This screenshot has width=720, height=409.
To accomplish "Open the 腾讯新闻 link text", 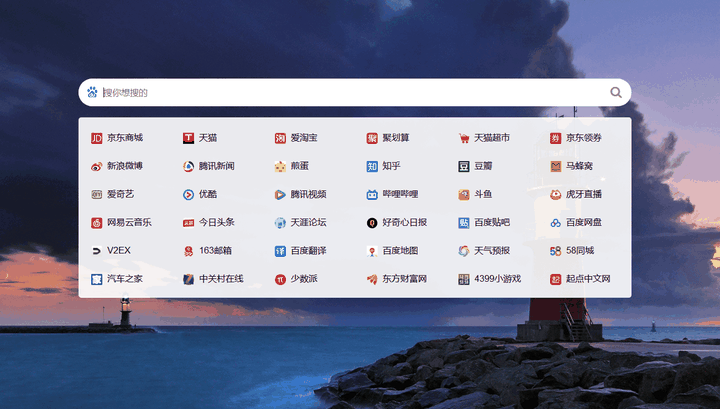I will (217, 166).
